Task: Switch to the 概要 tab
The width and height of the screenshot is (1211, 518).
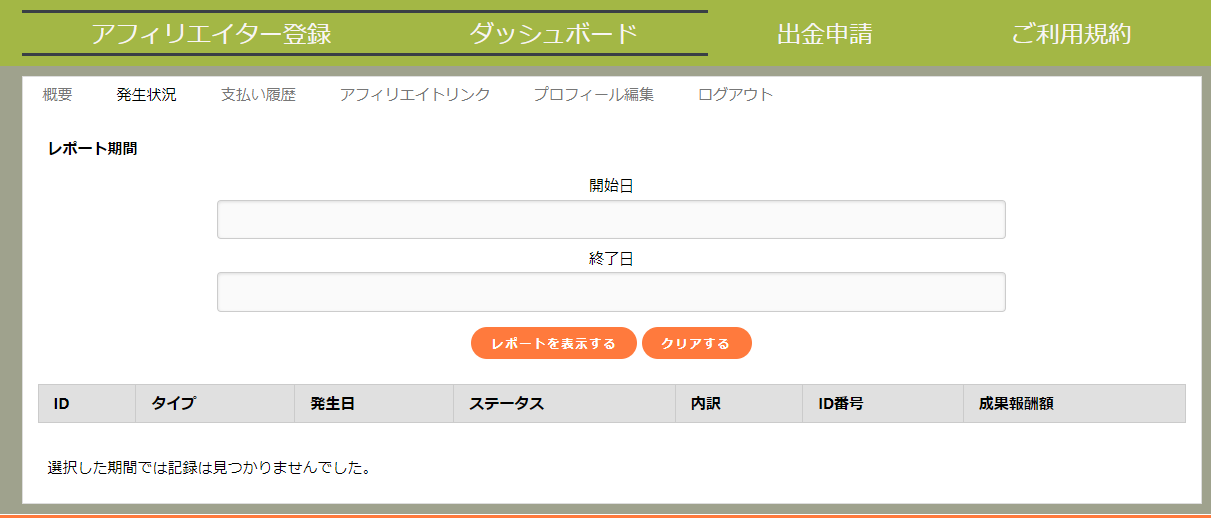Action: click(57, 95)
